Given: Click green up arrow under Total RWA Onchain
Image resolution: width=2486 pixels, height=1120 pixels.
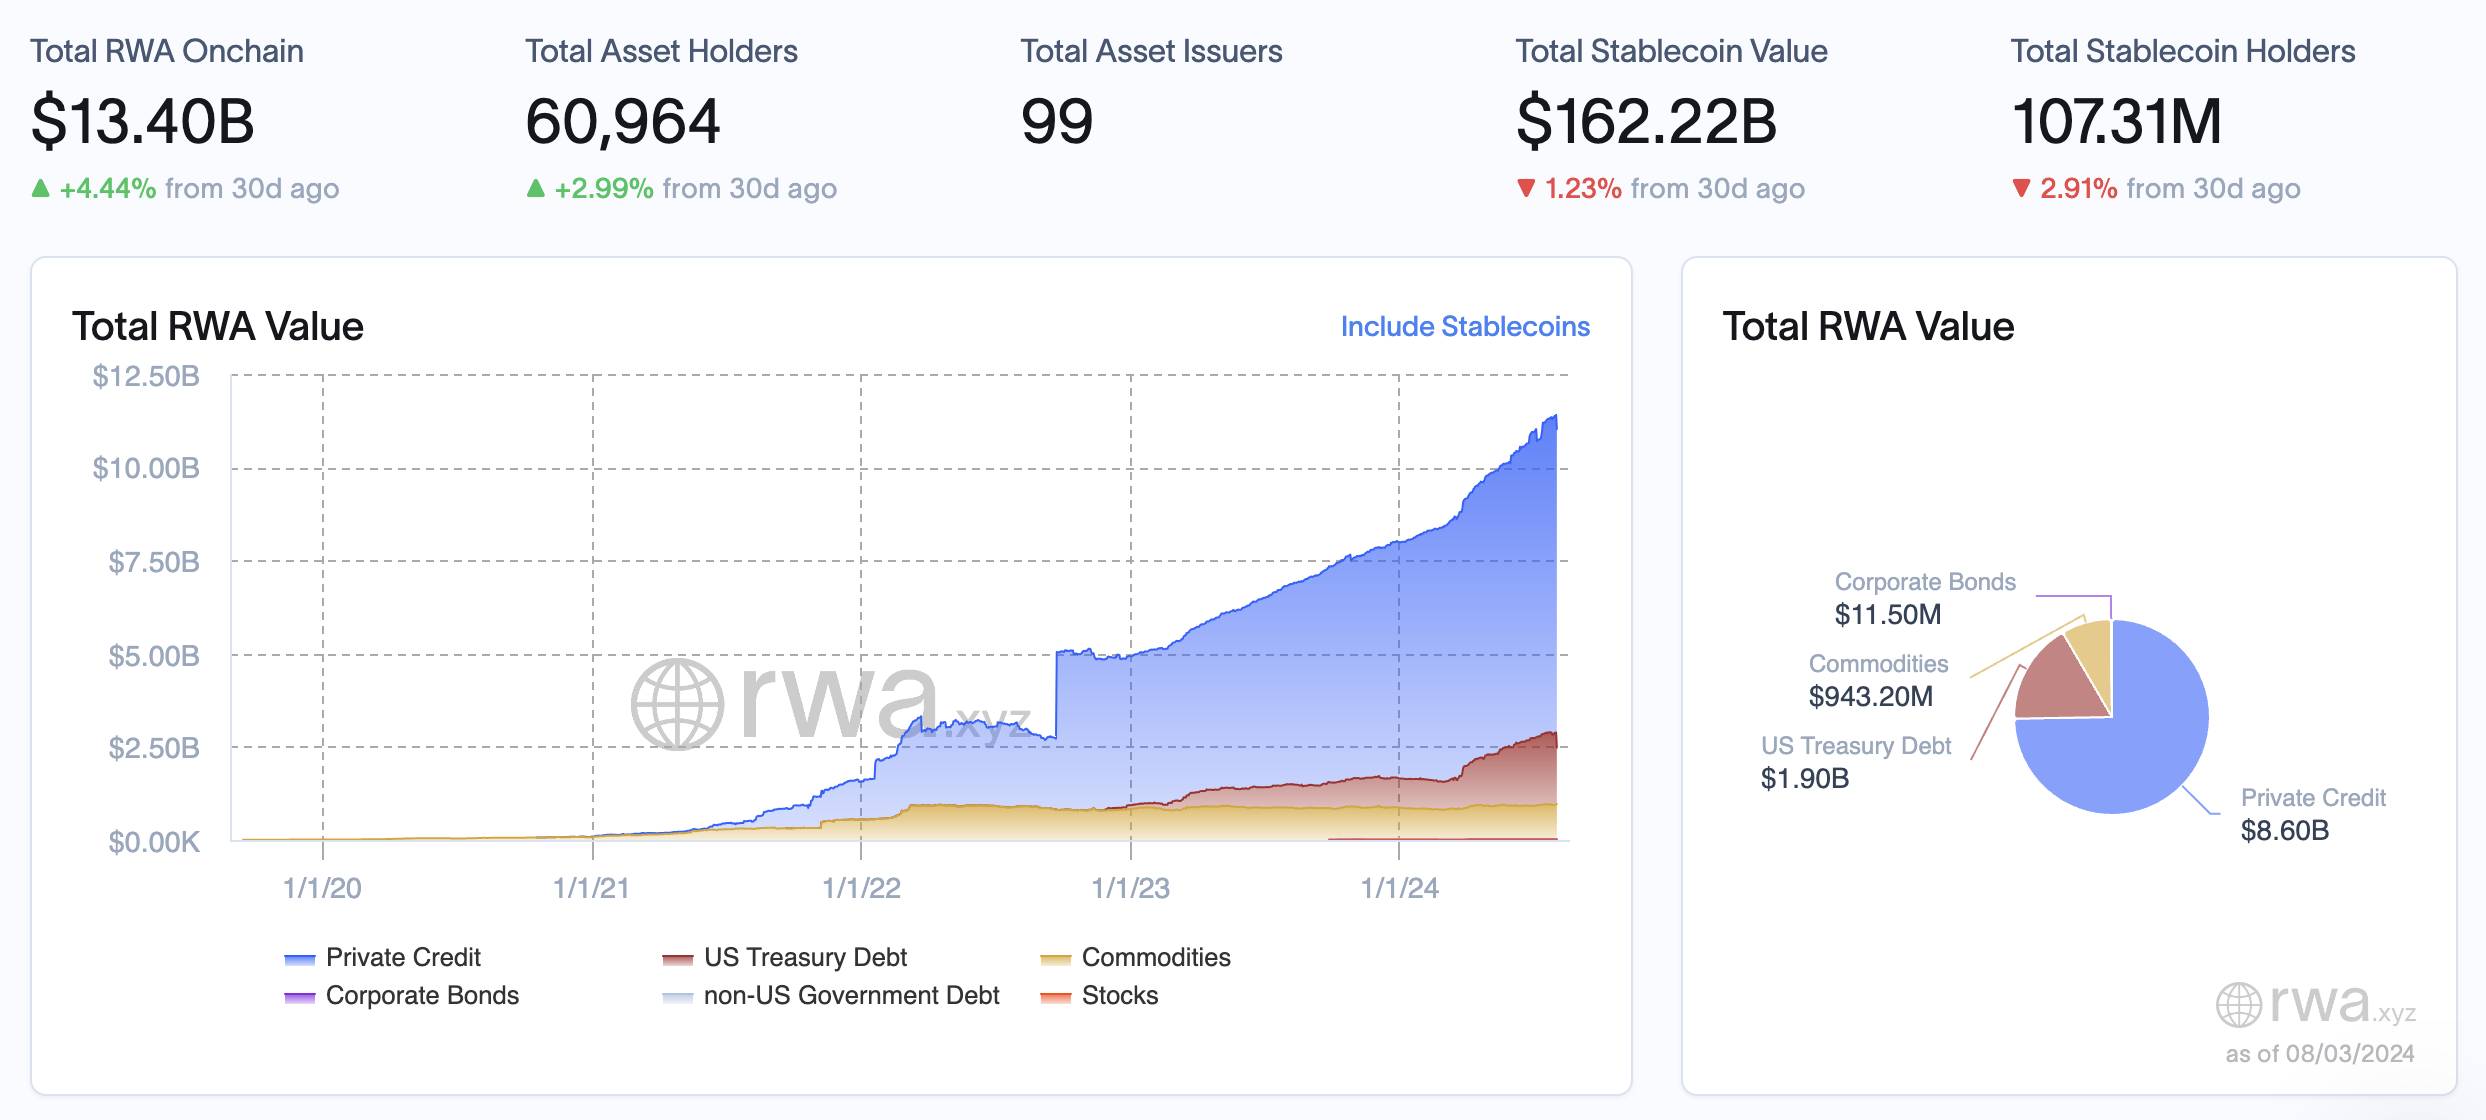Looking at the screenshot, I should 41,188.
